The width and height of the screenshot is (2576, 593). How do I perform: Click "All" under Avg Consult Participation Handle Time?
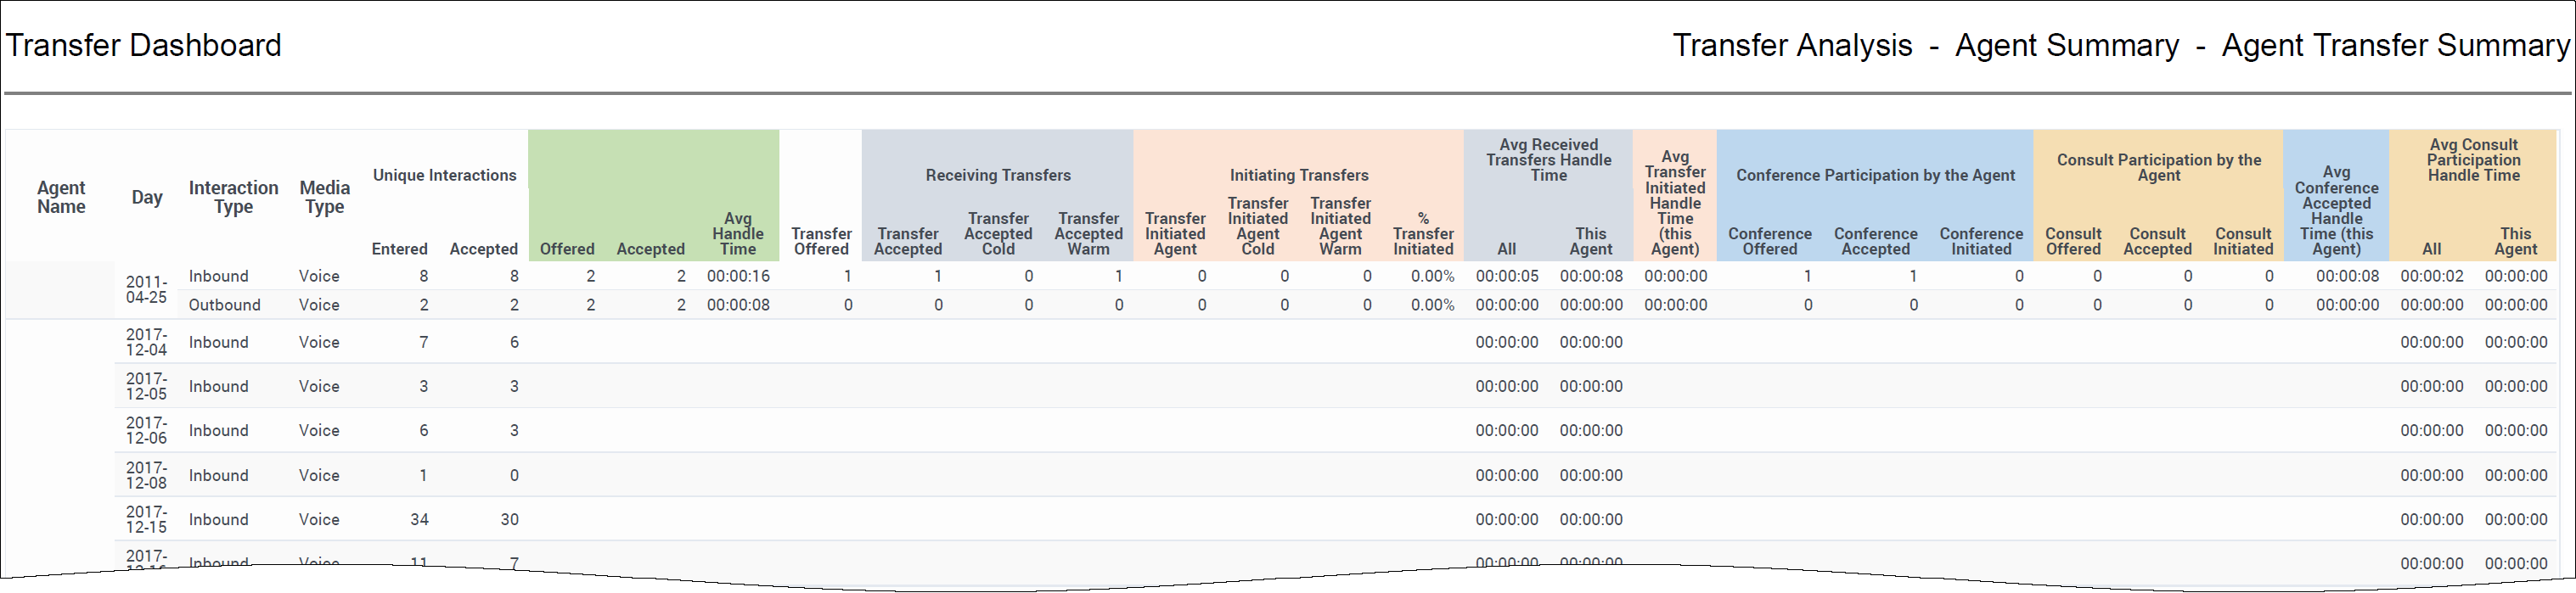2432,249
